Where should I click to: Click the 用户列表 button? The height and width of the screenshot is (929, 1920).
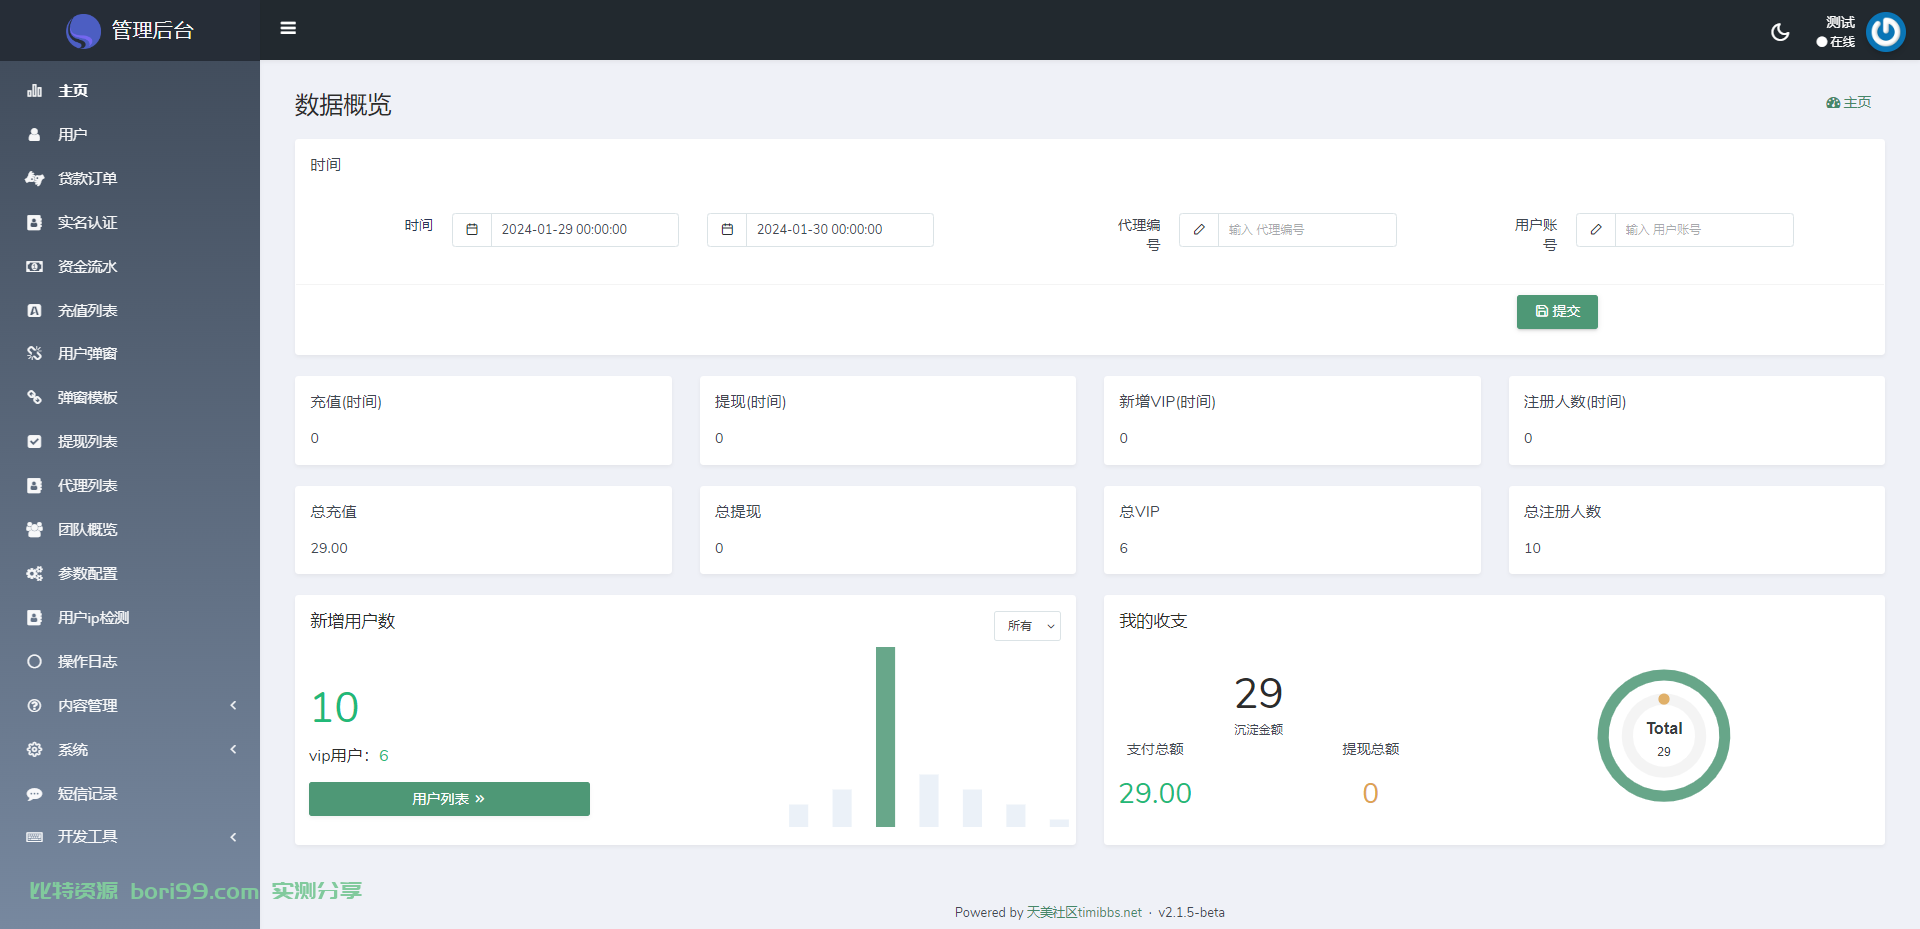click(449, 799)
